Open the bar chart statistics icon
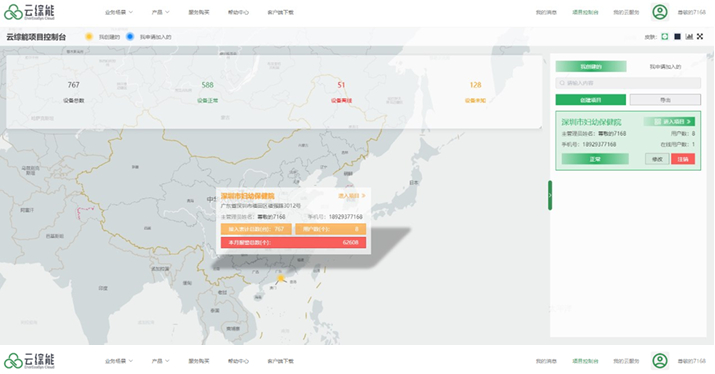 coord(689,36)
